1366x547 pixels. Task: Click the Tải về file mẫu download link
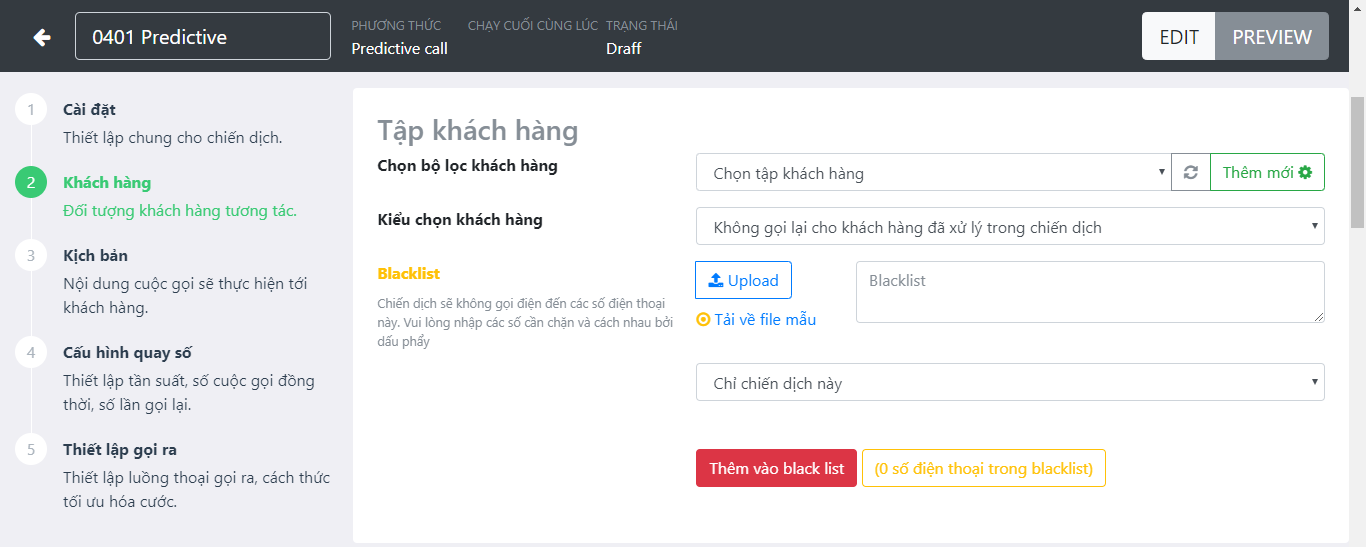[x=756, y=319]
